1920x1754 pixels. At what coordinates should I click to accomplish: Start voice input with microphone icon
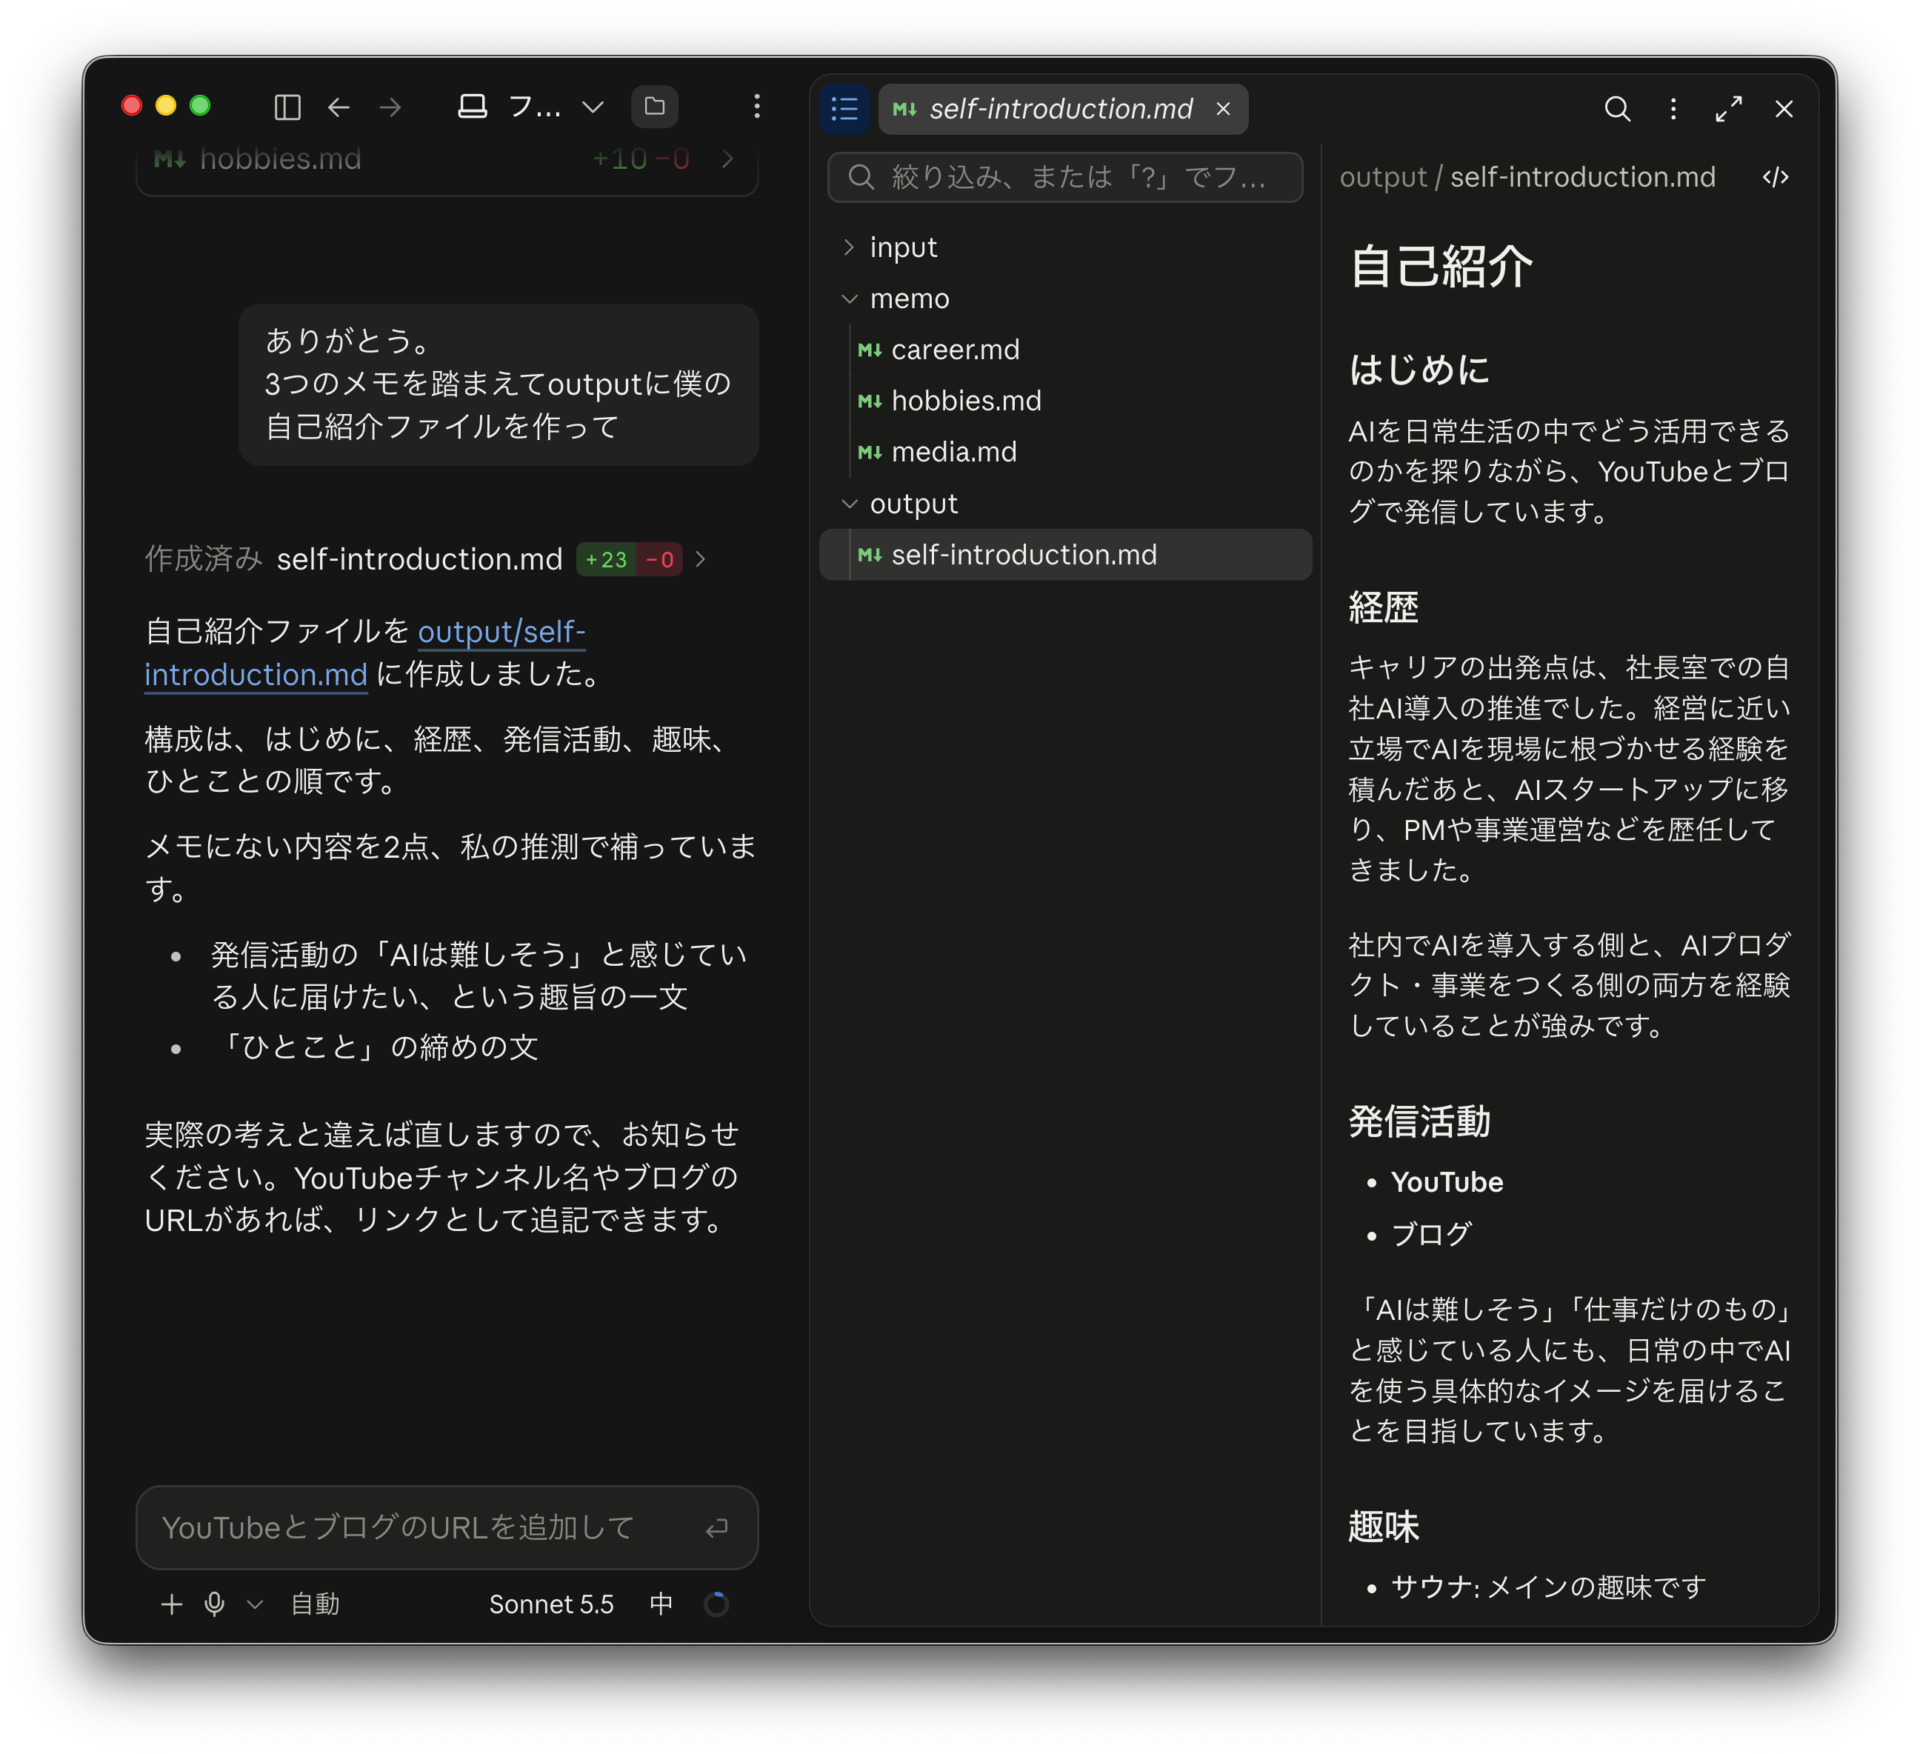[x=214, y=1604]
